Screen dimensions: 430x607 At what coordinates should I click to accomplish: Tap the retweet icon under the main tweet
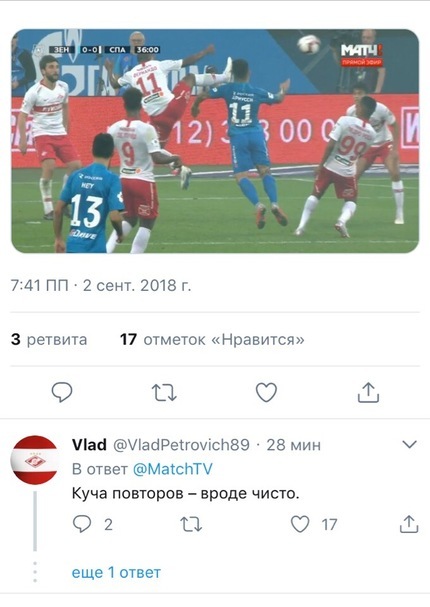(164, 392)
